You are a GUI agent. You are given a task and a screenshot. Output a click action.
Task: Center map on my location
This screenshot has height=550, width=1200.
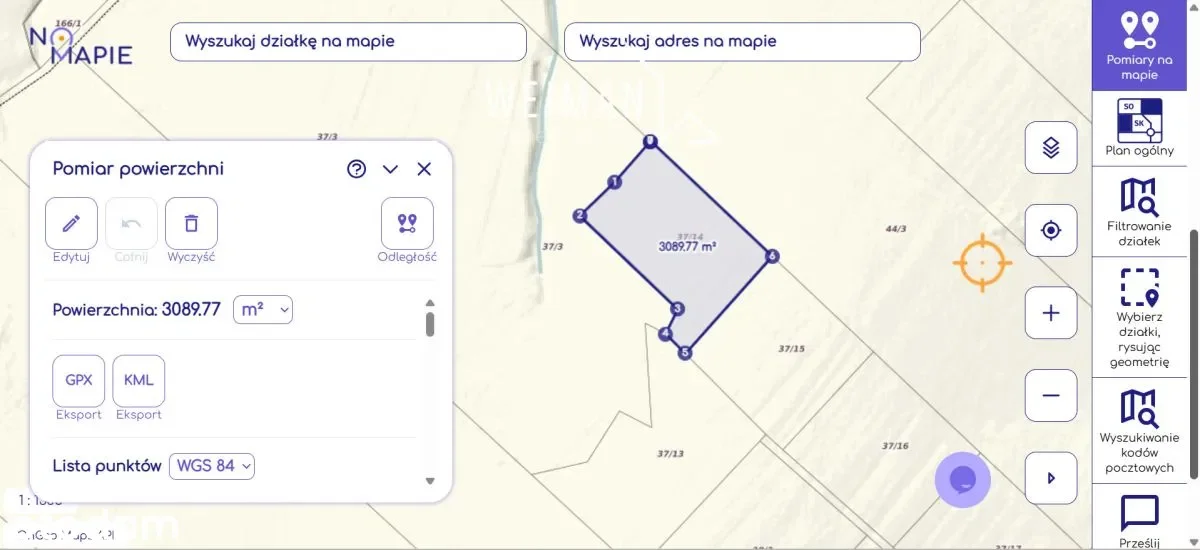[1051, 231]
